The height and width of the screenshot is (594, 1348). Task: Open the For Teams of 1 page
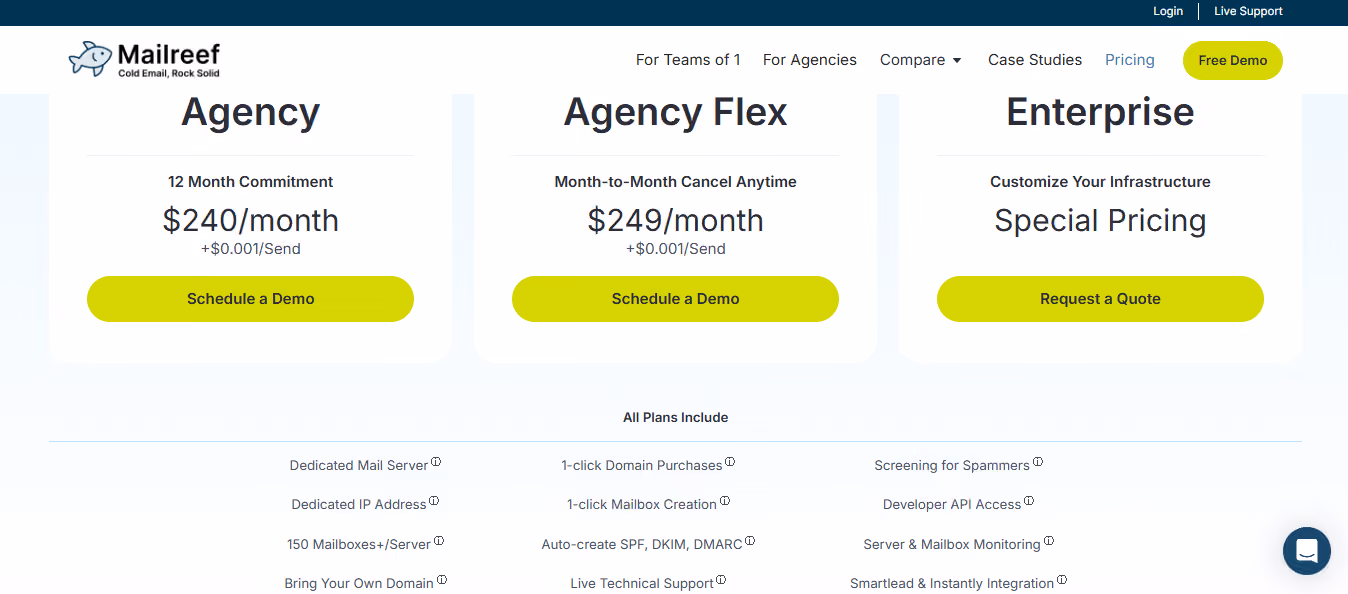click(x=688, y=60)
